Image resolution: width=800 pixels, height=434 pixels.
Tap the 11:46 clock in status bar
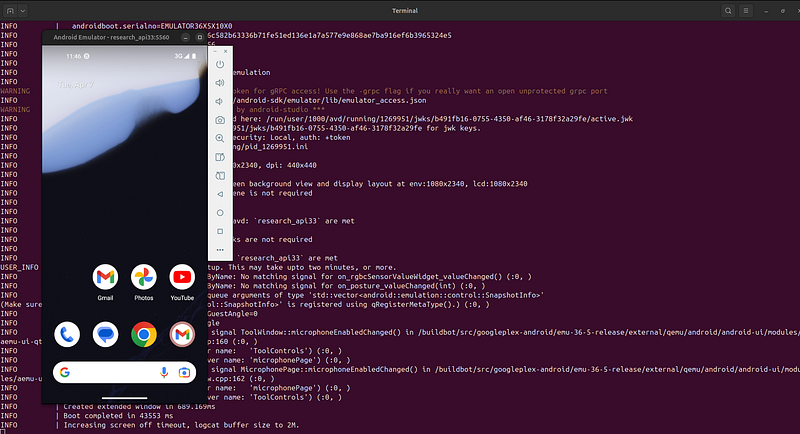pyautogui.click(x=73, y=56)
